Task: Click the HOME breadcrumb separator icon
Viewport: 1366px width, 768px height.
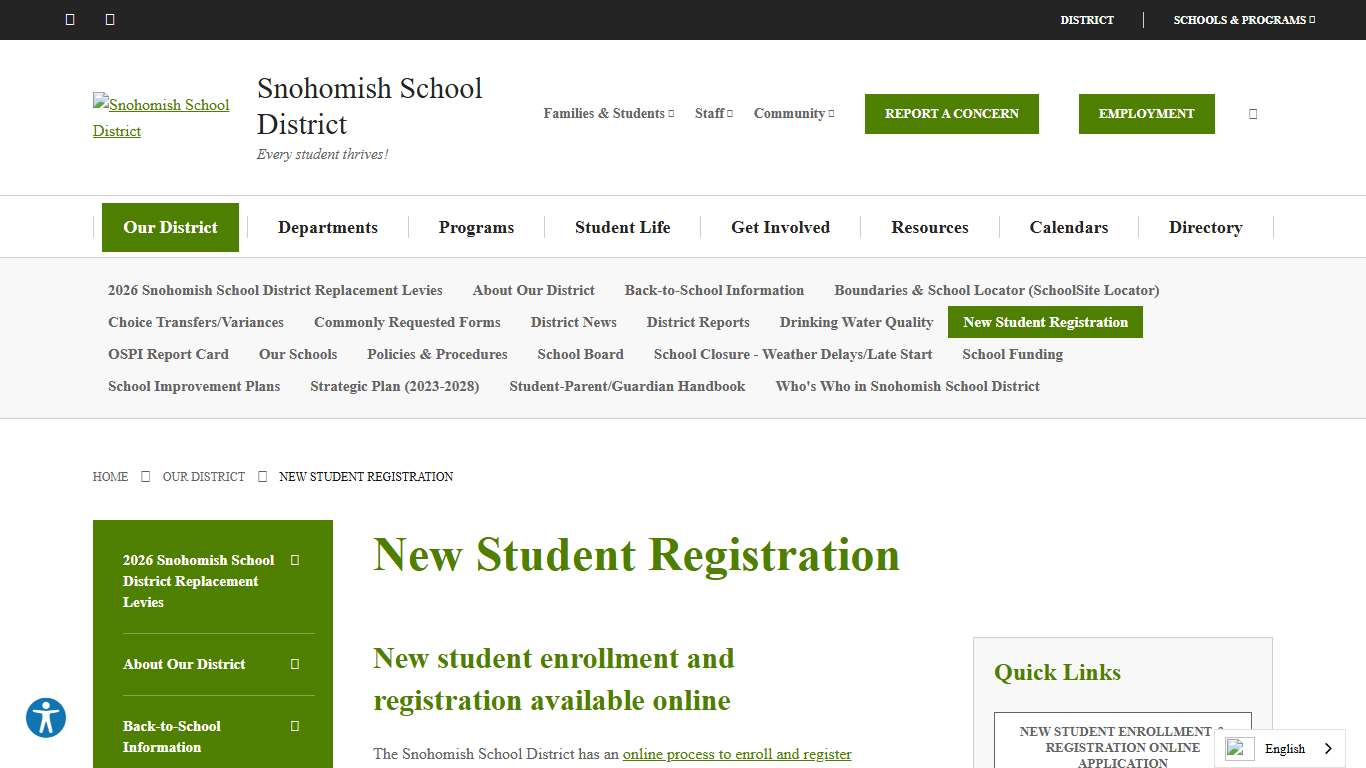Action: coord(145,476)
